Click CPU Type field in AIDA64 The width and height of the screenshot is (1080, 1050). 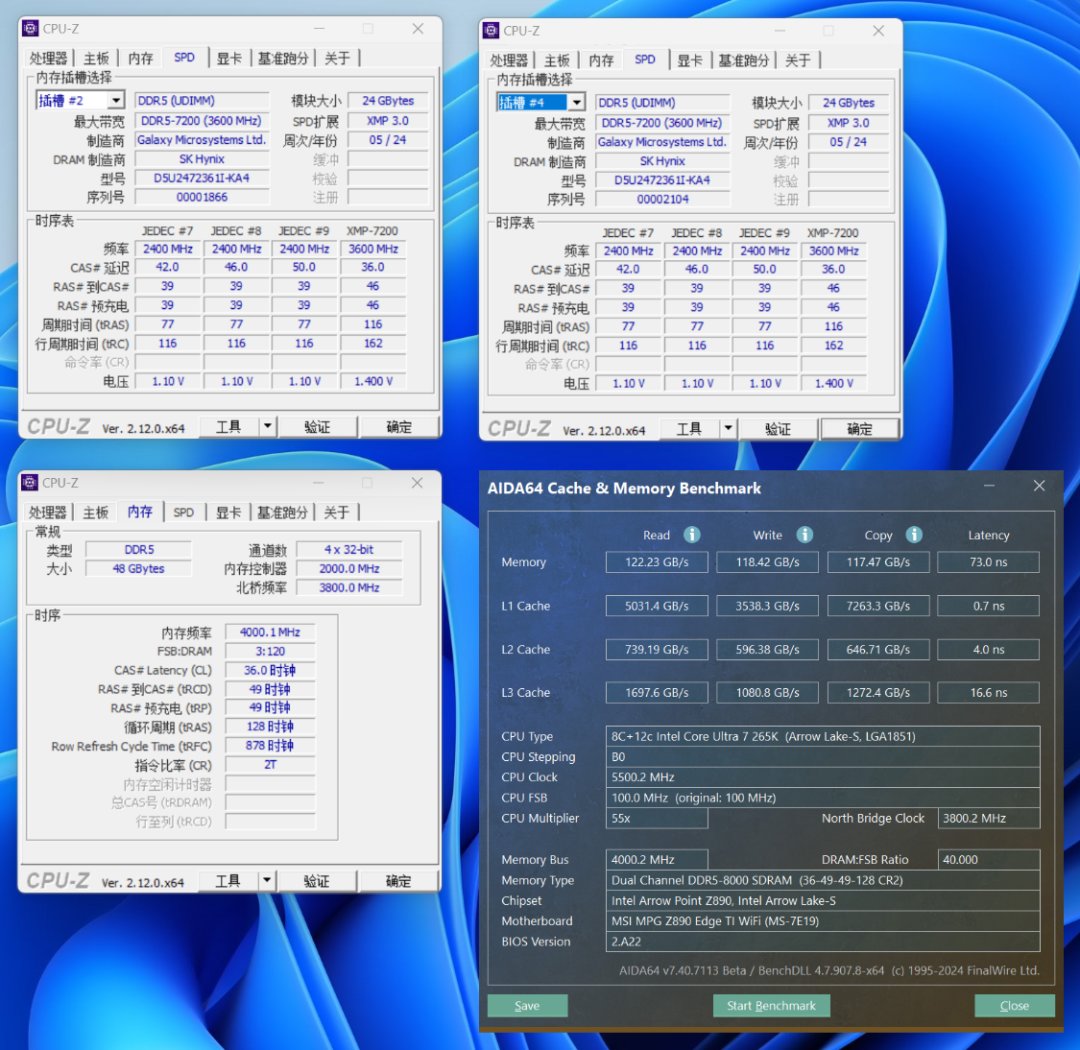coord(823,737)
